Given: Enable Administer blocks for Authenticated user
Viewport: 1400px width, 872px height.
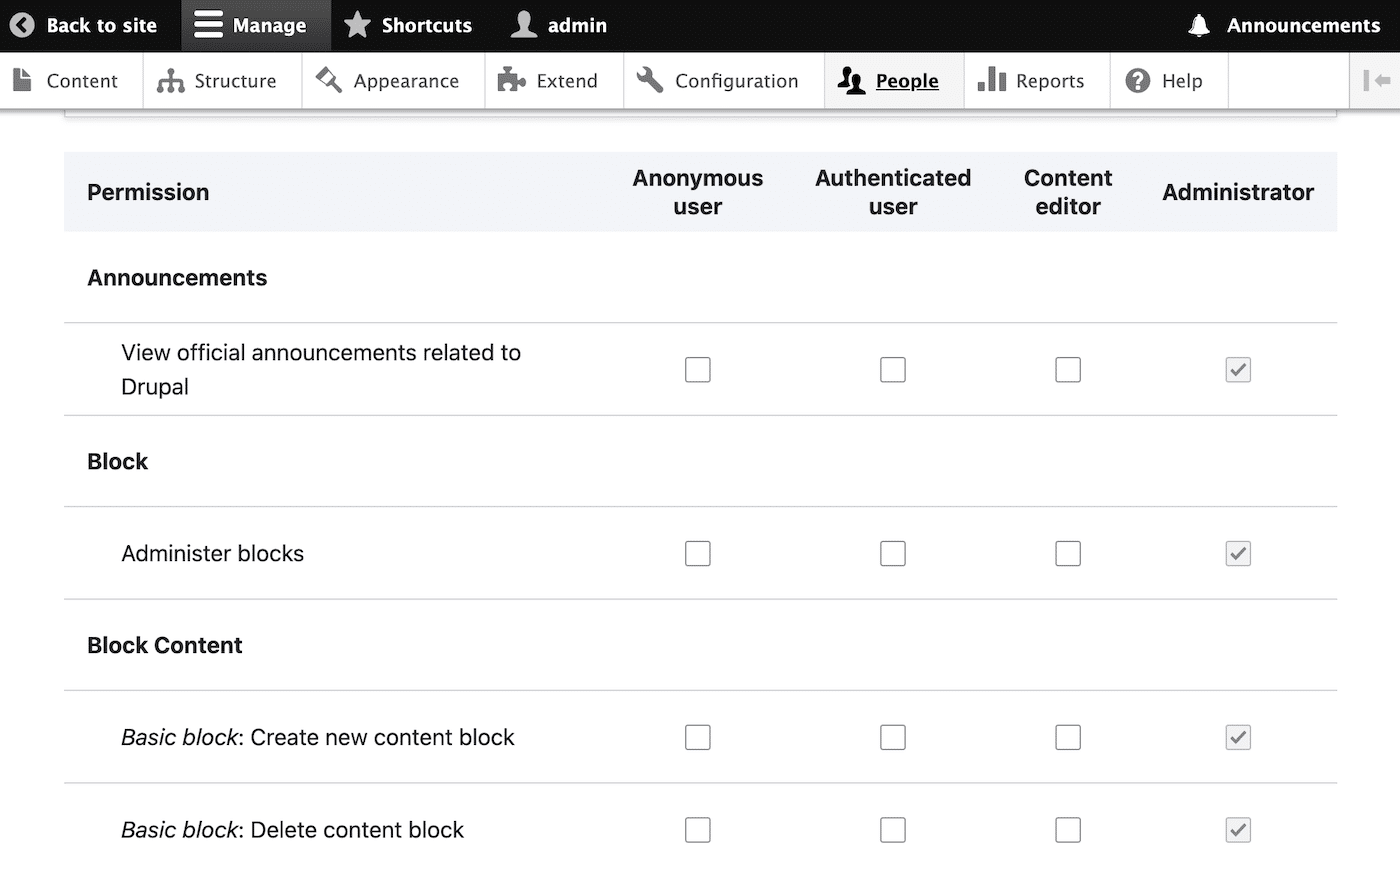Looking at the screenshot, I should [893, 554].
